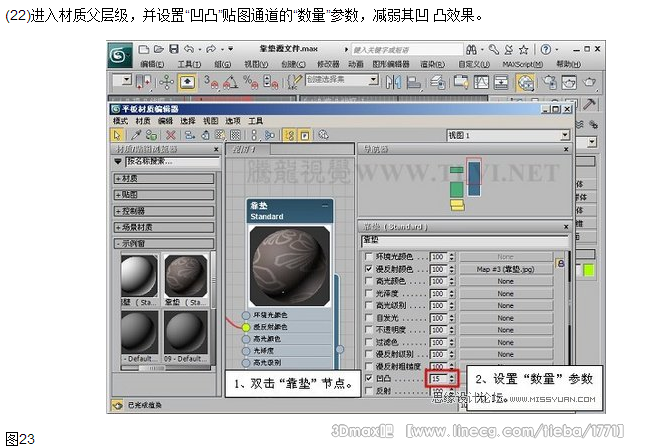
Task: Expand the 贴图 group in material browser
Action: tap(164, 195)
